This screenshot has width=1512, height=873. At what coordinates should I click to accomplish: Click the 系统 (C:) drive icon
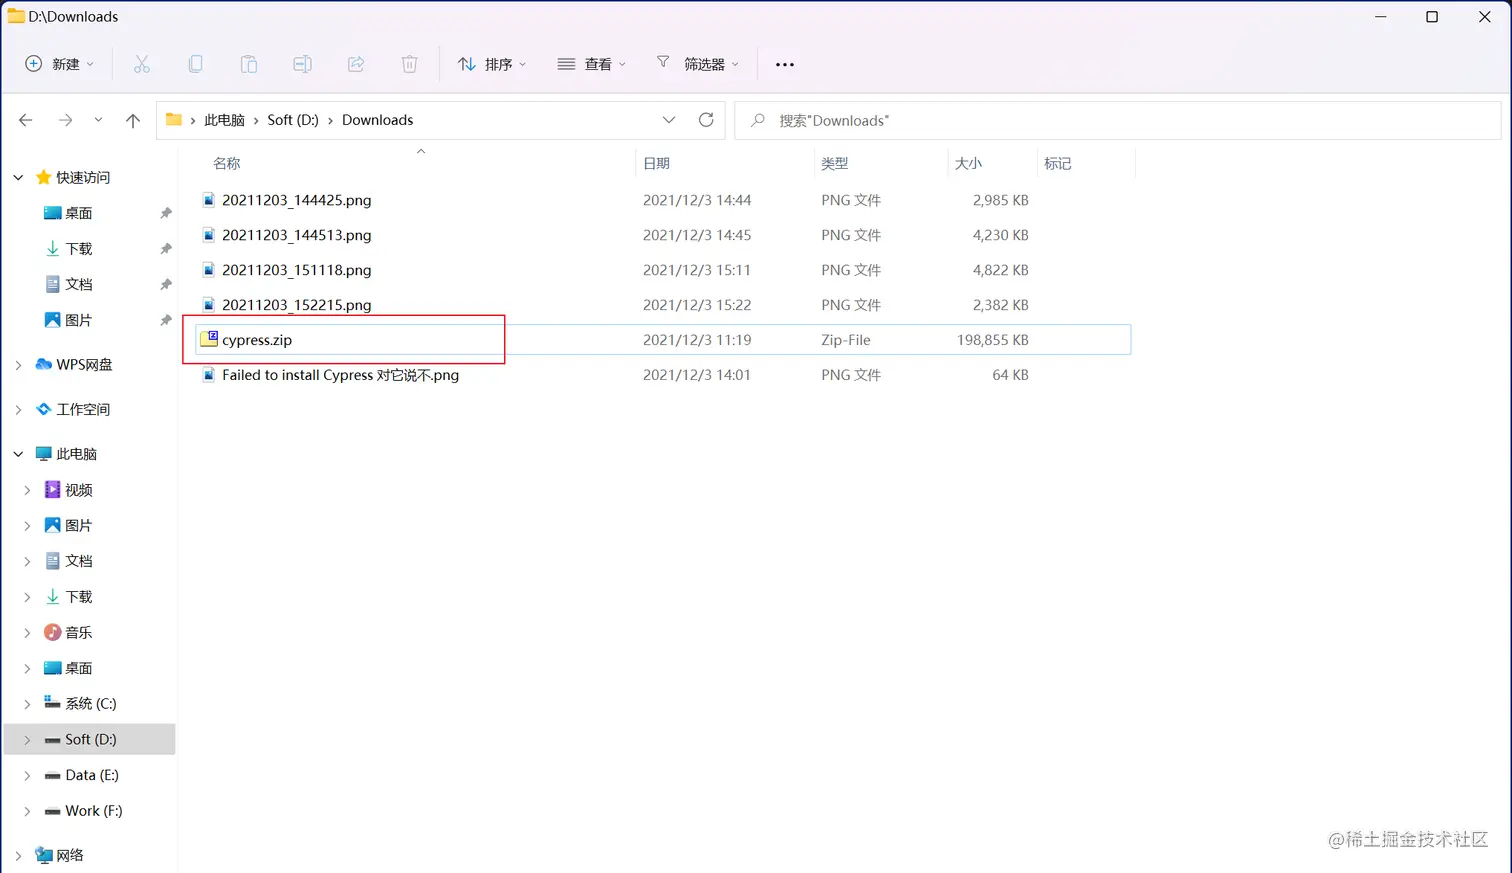click(x=52, y=703)
